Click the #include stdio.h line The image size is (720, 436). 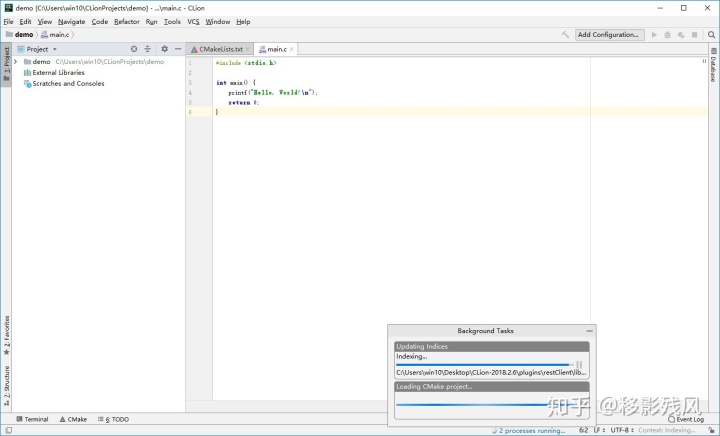[x=246, y=63]
